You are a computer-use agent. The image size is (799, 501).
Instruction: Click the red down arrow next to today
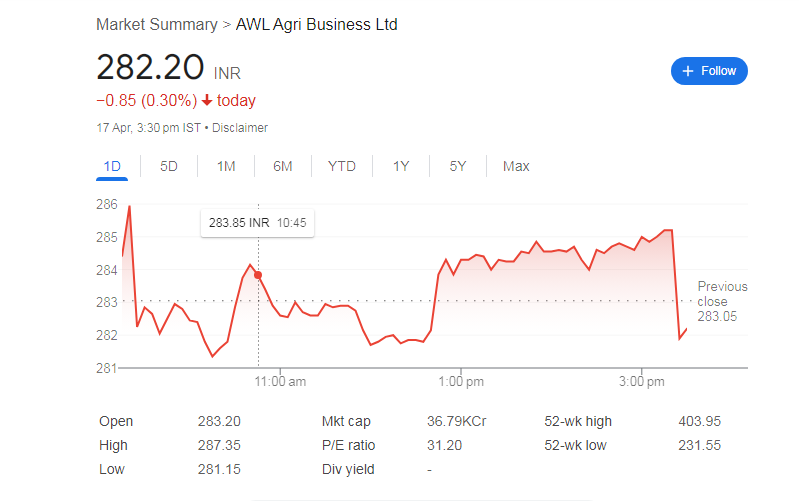(207, 100)
